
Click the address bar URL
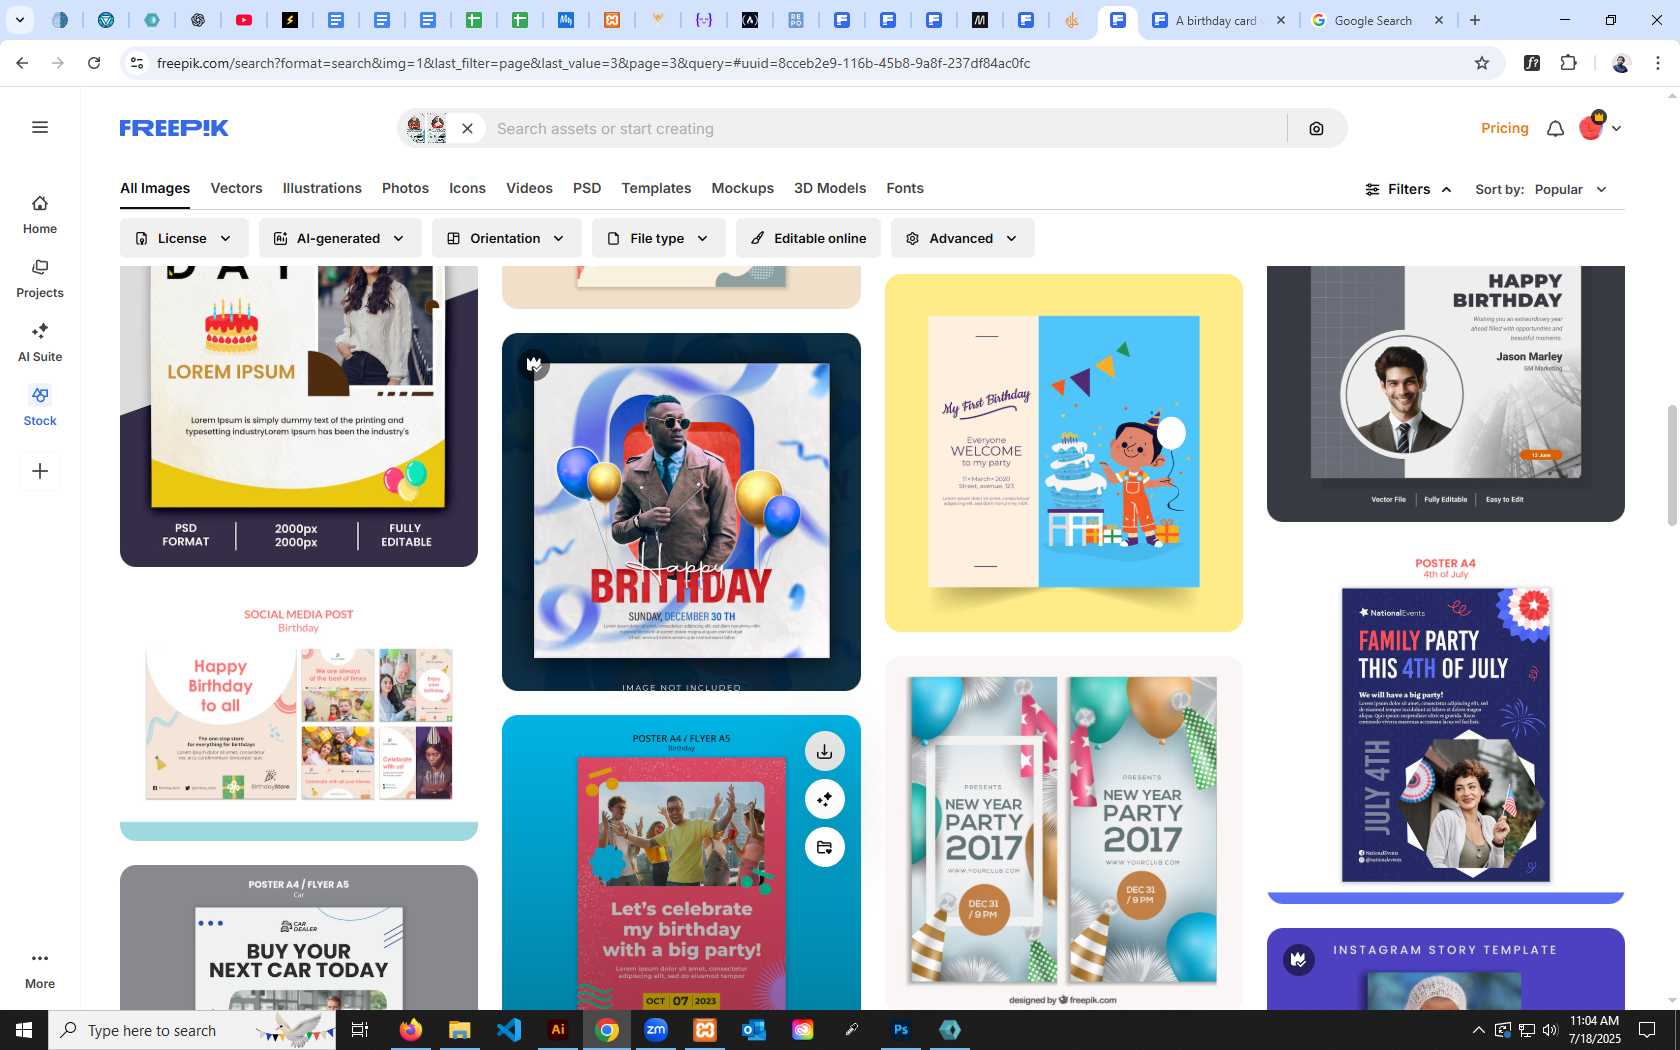click(x=593, y=63)
